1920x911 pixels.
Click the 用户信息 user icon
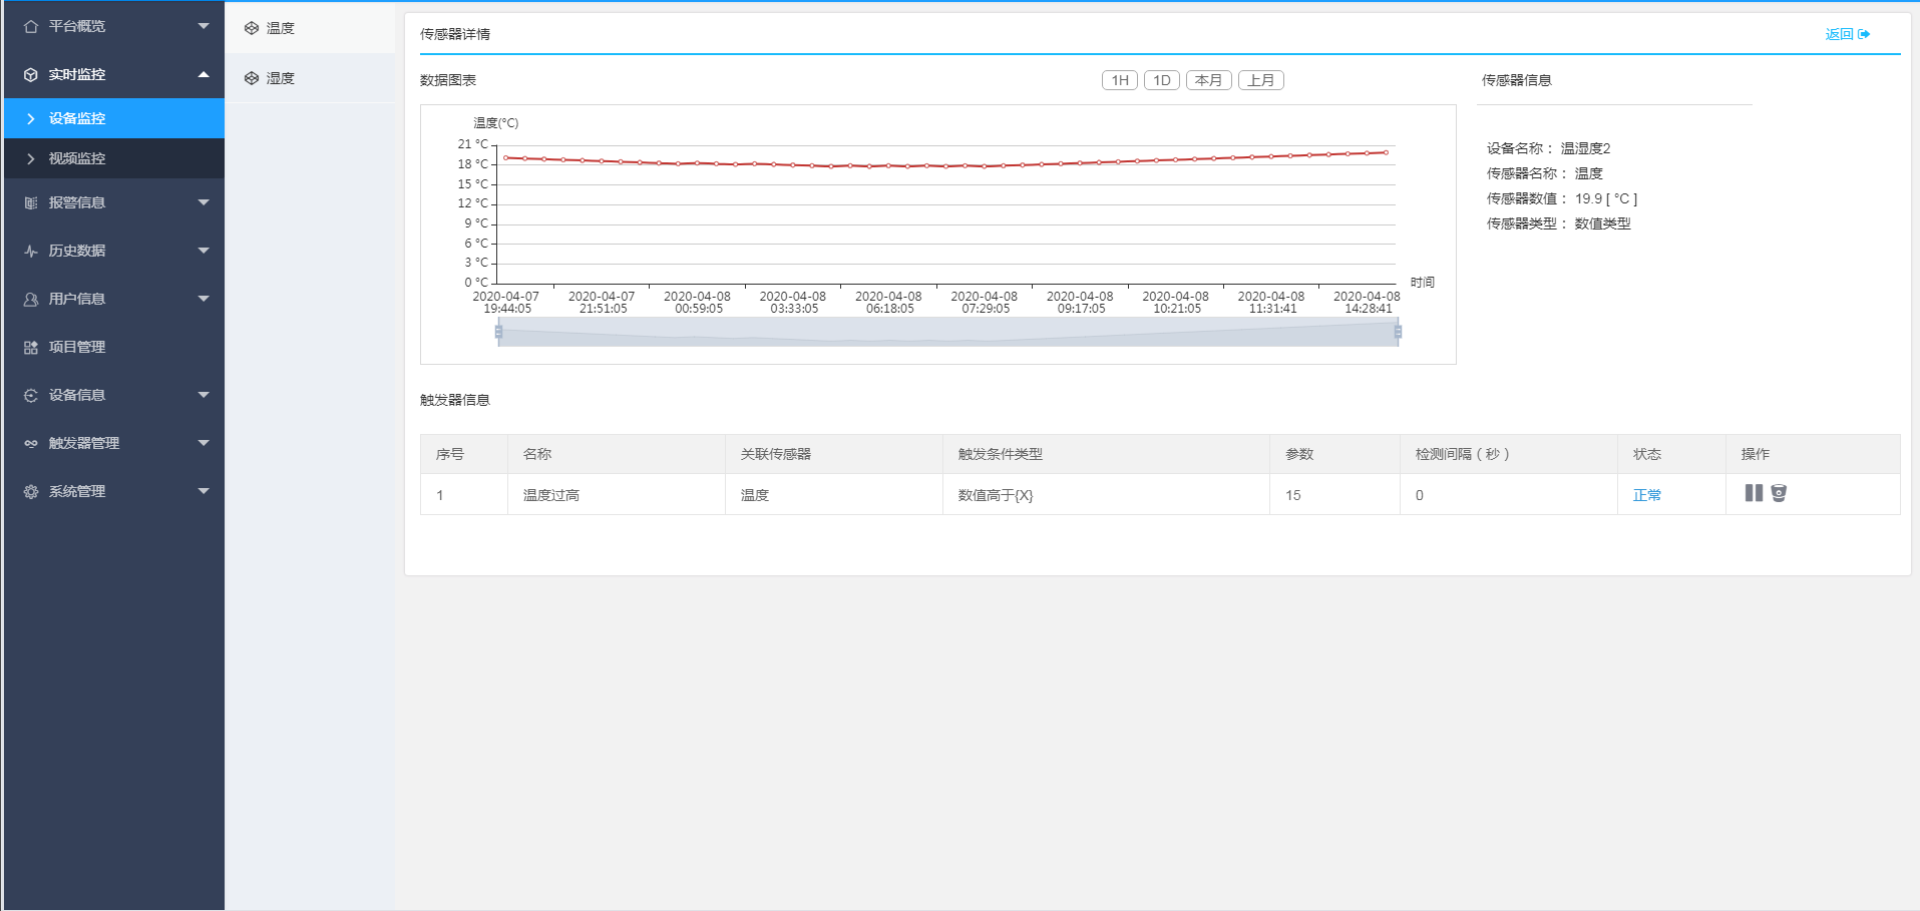[x=31, y=299]
